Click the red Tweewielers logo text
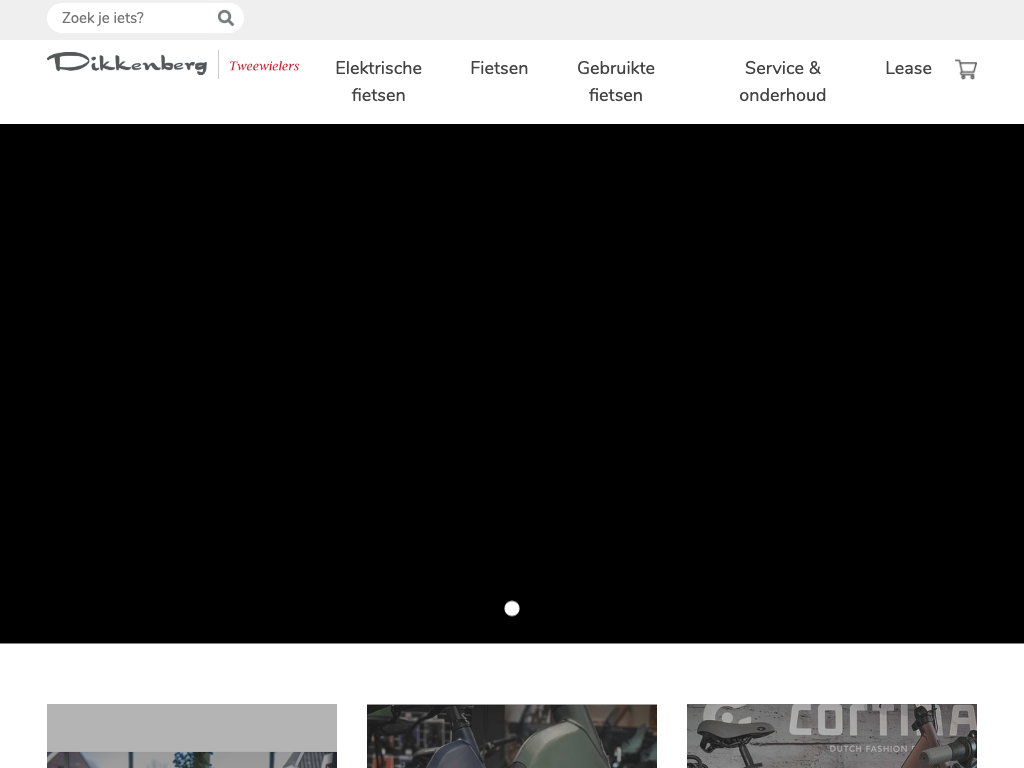Viewport: 1024px width, 768px height. pyautogui.click(x=264, y=66)
